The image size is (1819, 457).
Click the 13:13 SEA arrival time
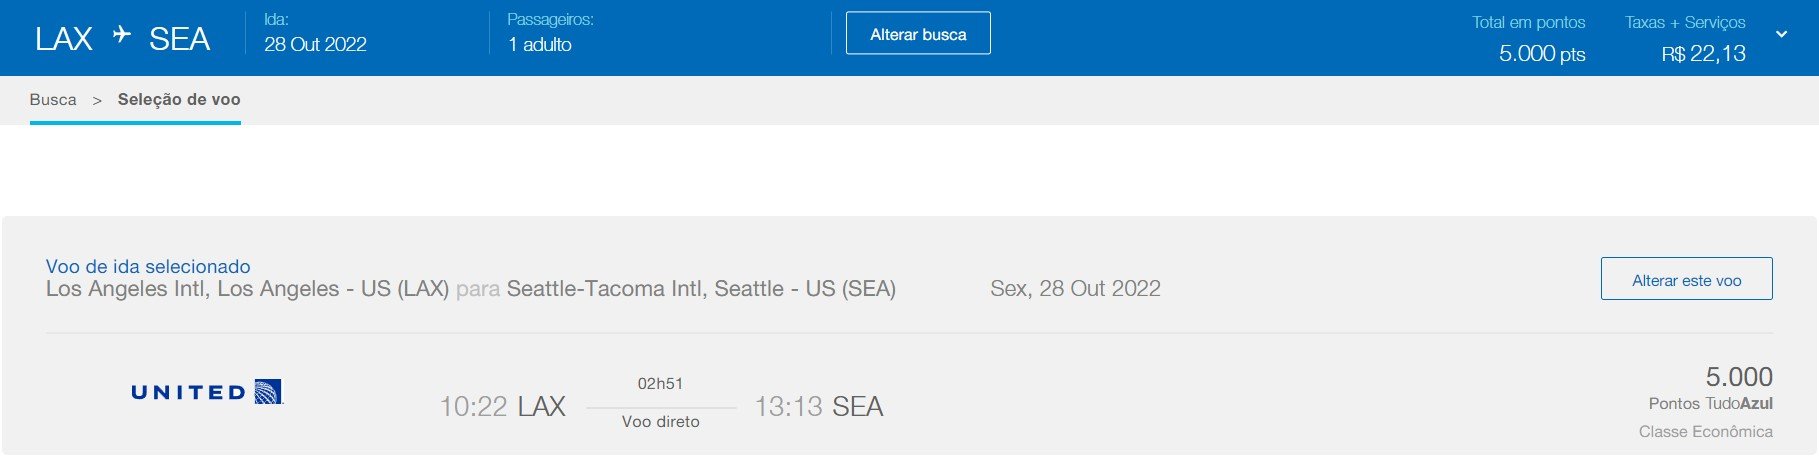(x=819, y=407)
